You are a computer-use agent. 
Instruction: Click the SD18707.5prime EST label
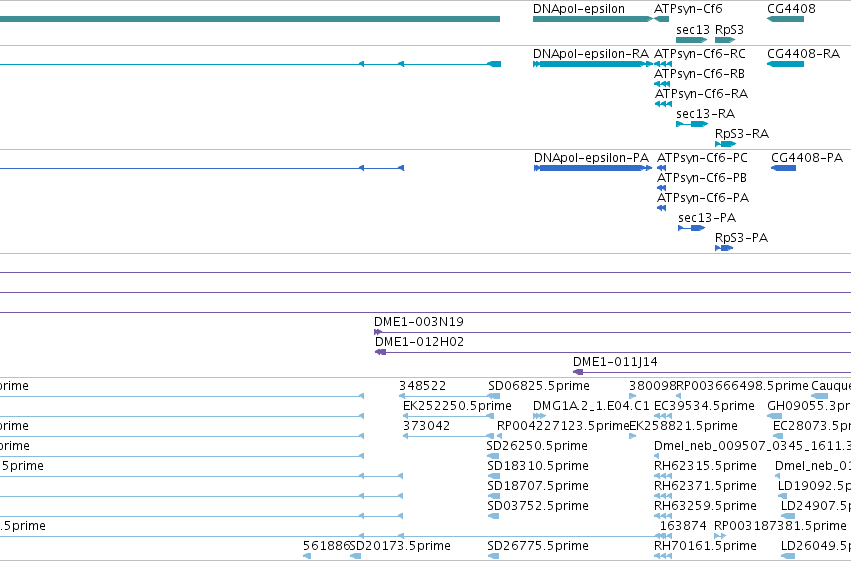(x=538, y=486)
